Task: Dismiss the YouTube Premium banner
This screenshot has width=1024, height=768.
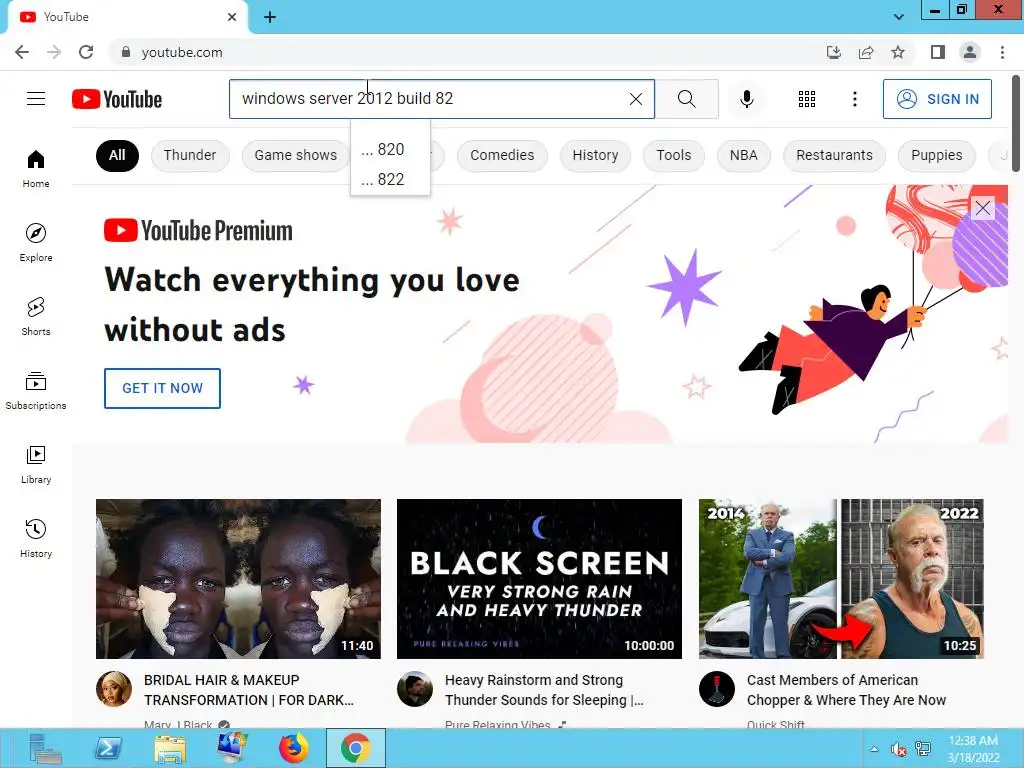Action: (x=982, y=208)
